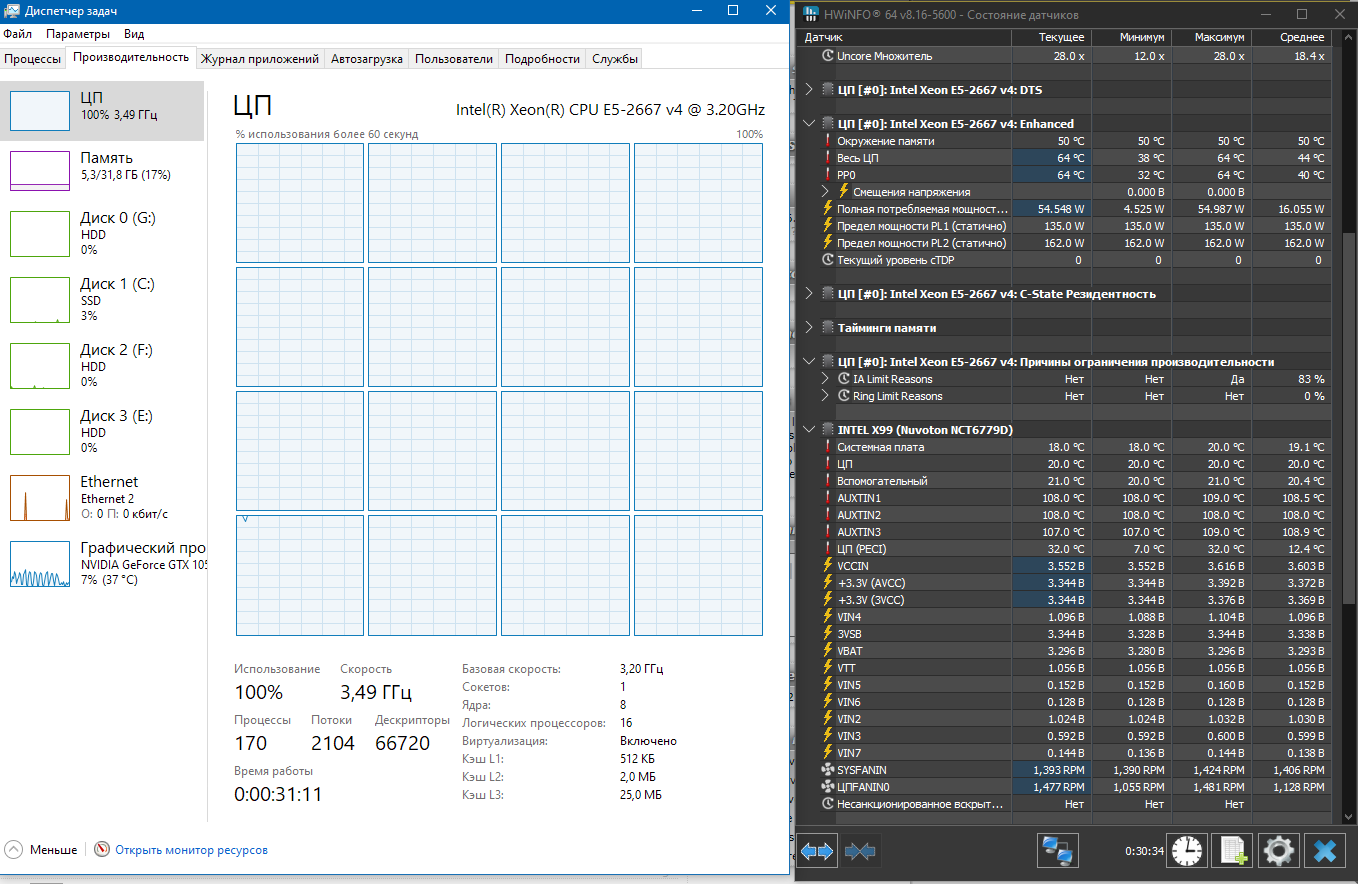
Task: Switch to the Подробности tab
Action: [x=543, y=59]
